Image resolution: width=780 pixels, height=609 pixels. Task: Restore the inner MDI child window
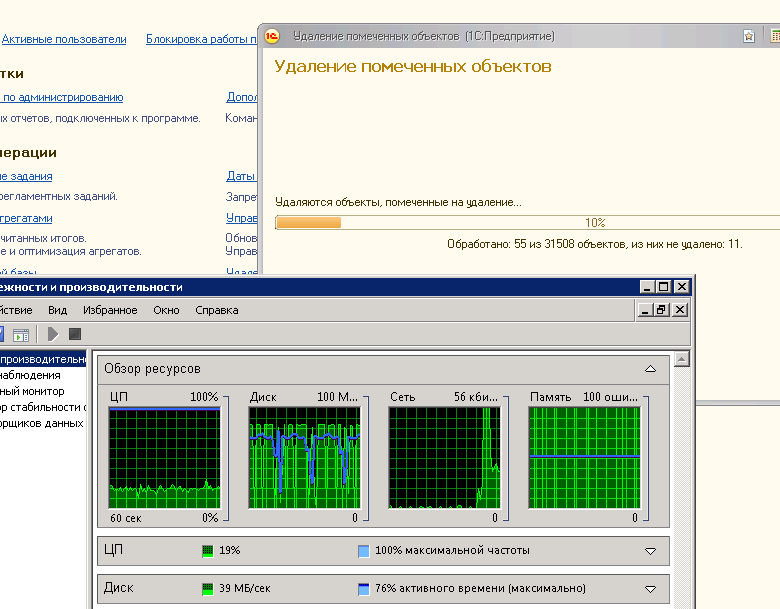coord(661,310)
